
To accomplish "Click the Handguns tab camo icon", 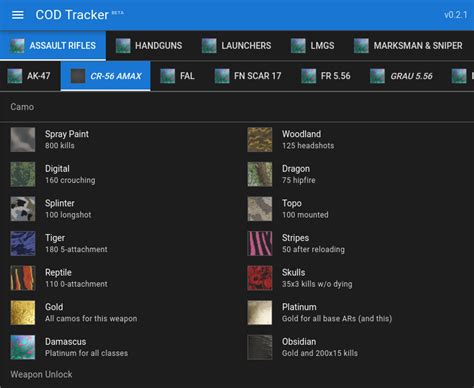I will coord(123,46).
